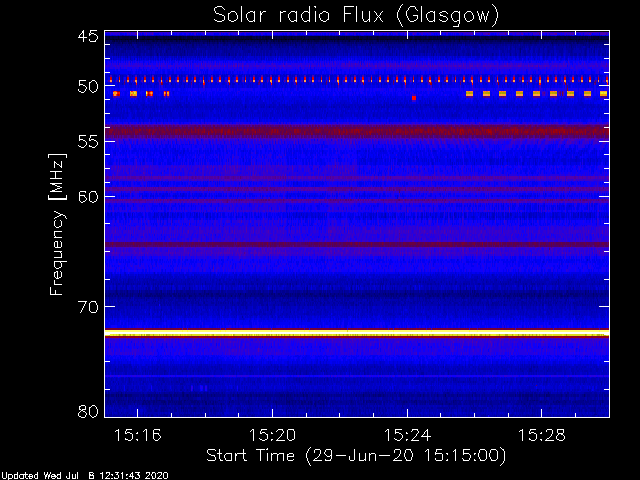
Task: Click the 15:20 time tick label
Action: 272,435
